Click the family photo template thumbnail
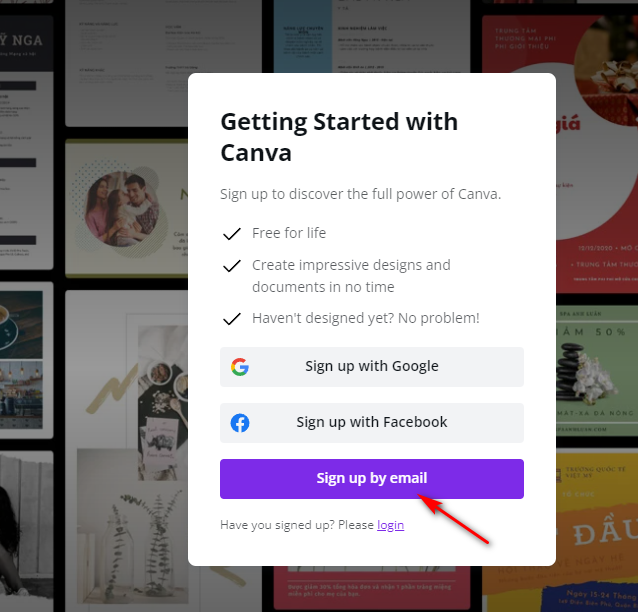The width and height of the screenshot is (638, 612). [x=127, y=208]
